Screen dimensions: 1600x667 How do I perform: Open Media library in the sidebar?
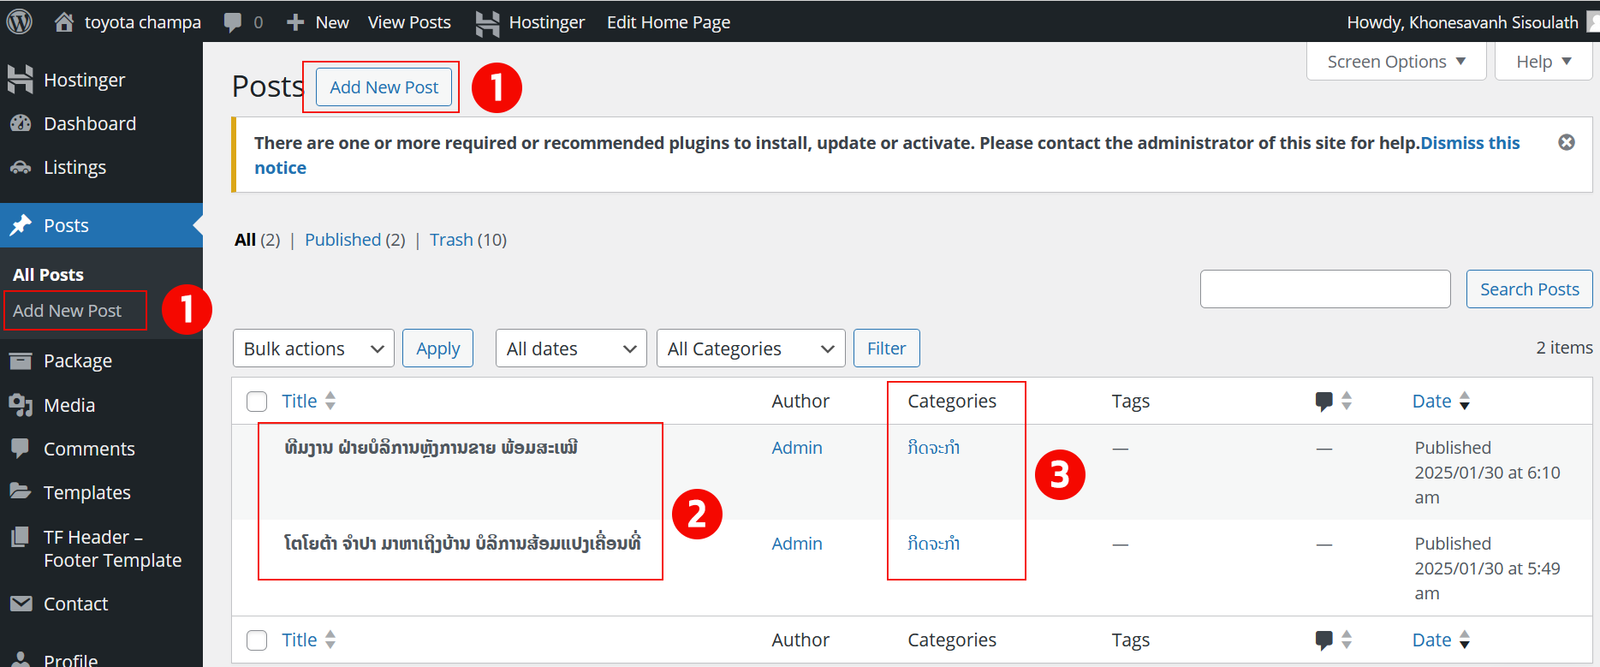pyautogui.click(x=69, y=405)
